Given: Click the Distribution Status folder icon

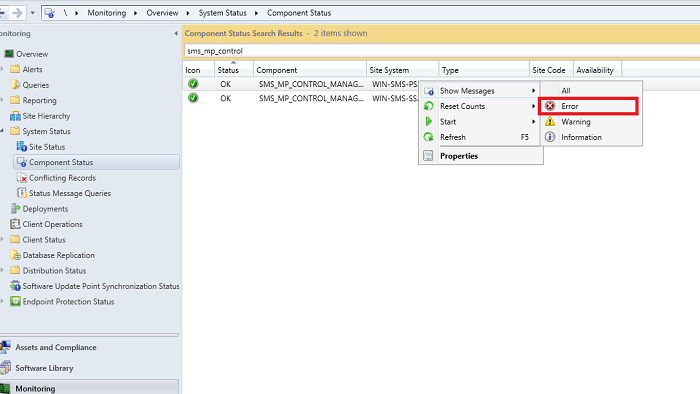Looking at the screenshot, I should [15, 270].
